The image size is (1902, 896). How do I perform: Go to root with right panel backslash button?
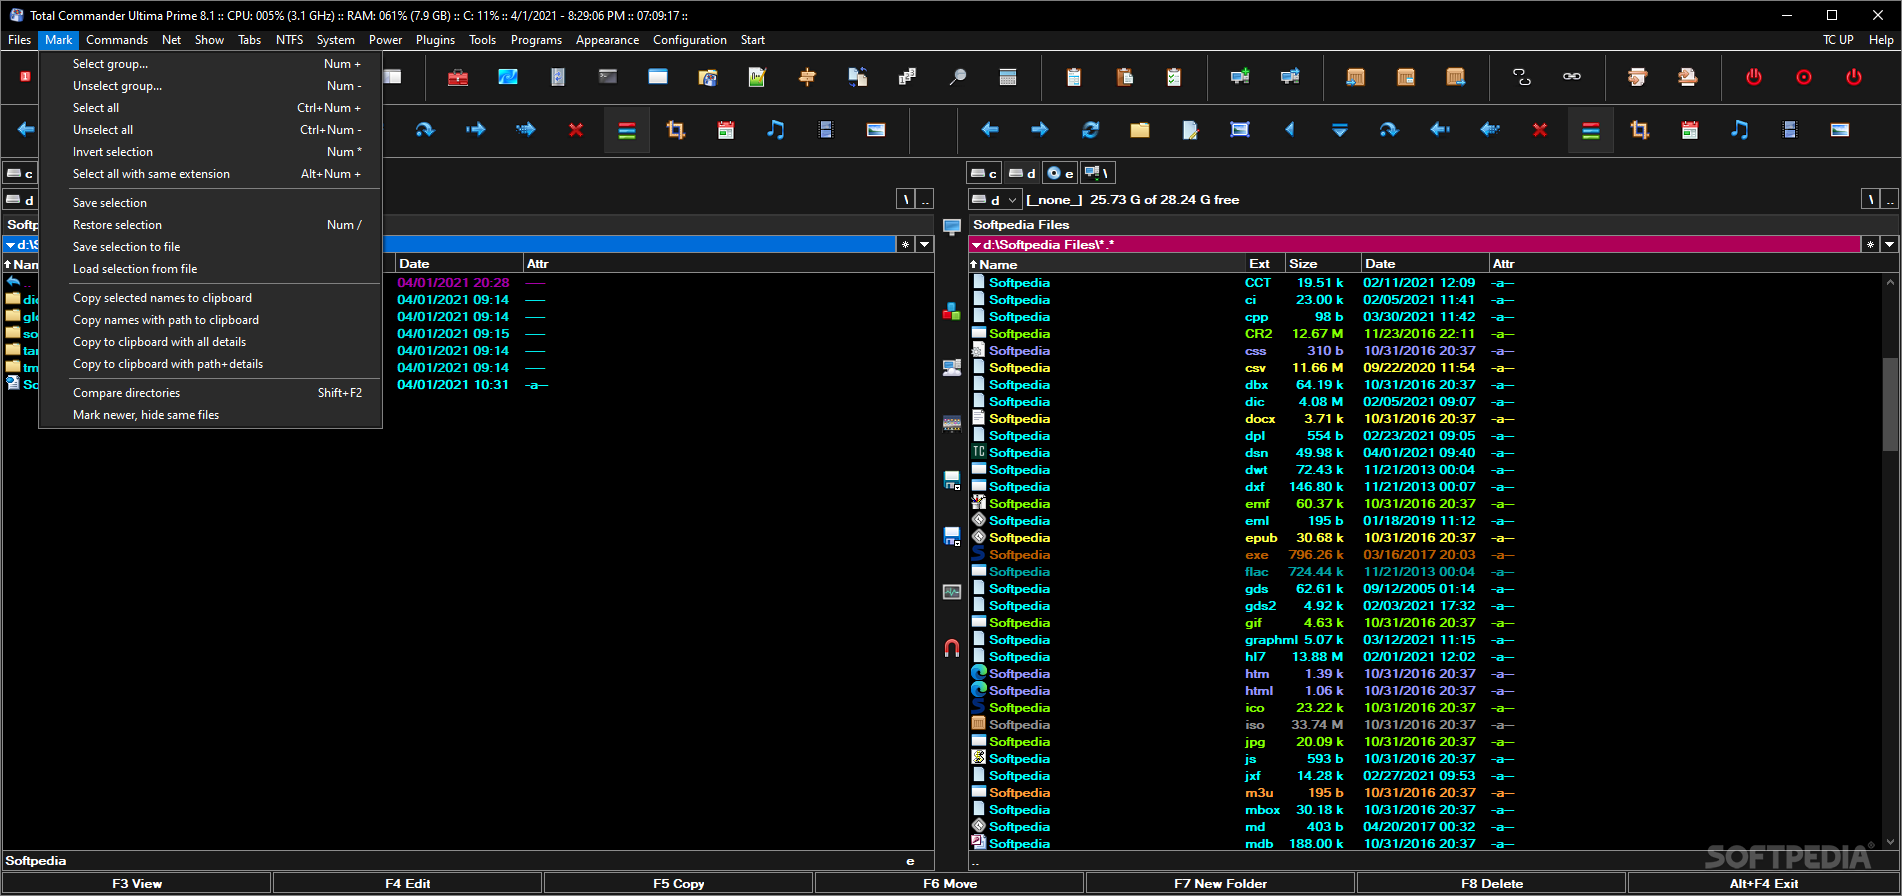click(1870, 199)
